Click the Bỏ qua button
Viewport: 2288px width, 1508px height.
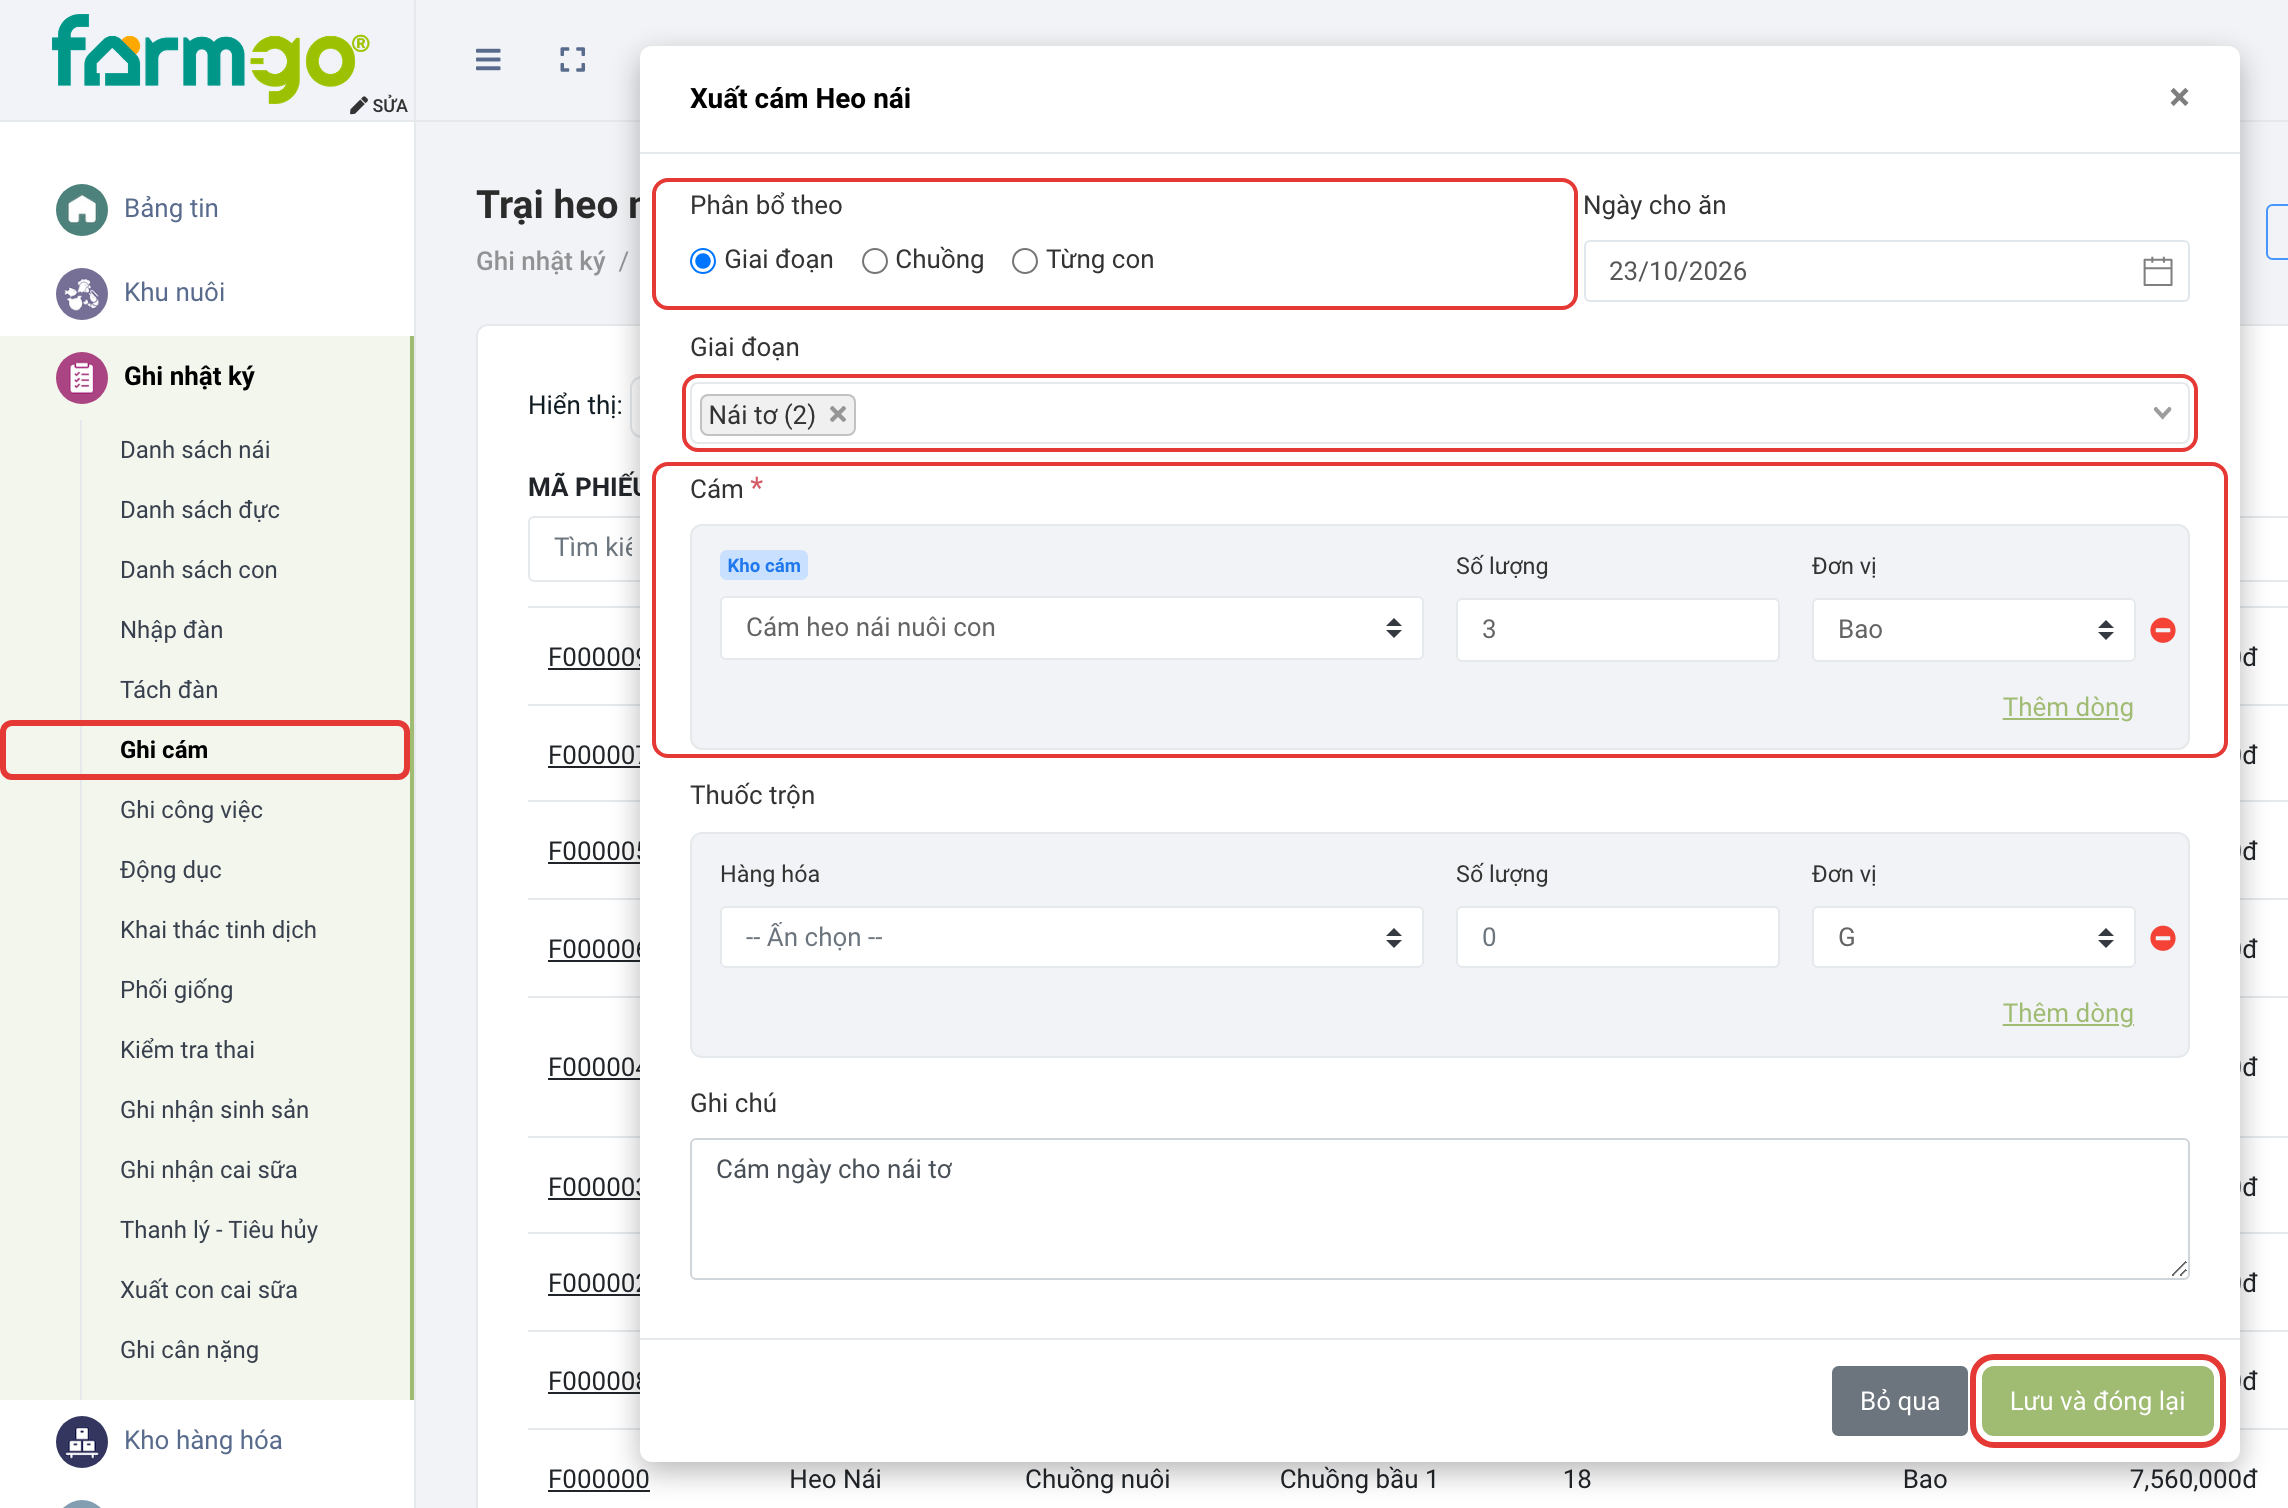[x=1899, y=1401]
